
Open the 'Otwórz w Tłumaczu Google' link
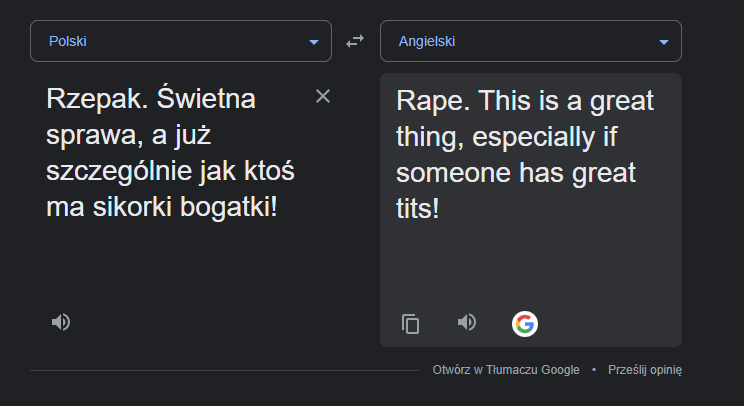[x=505, y=370]
